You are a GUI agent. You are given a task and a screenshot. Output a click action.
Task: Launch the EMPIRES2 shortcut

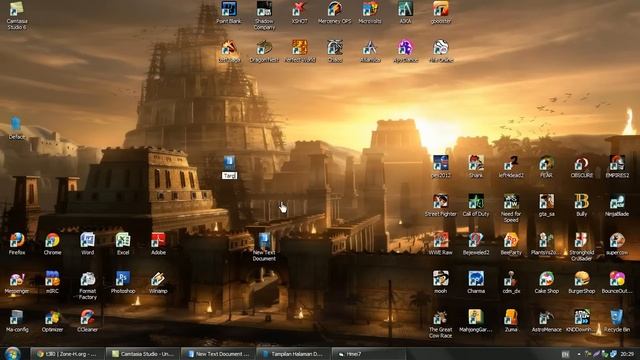(x=617, y=167)
